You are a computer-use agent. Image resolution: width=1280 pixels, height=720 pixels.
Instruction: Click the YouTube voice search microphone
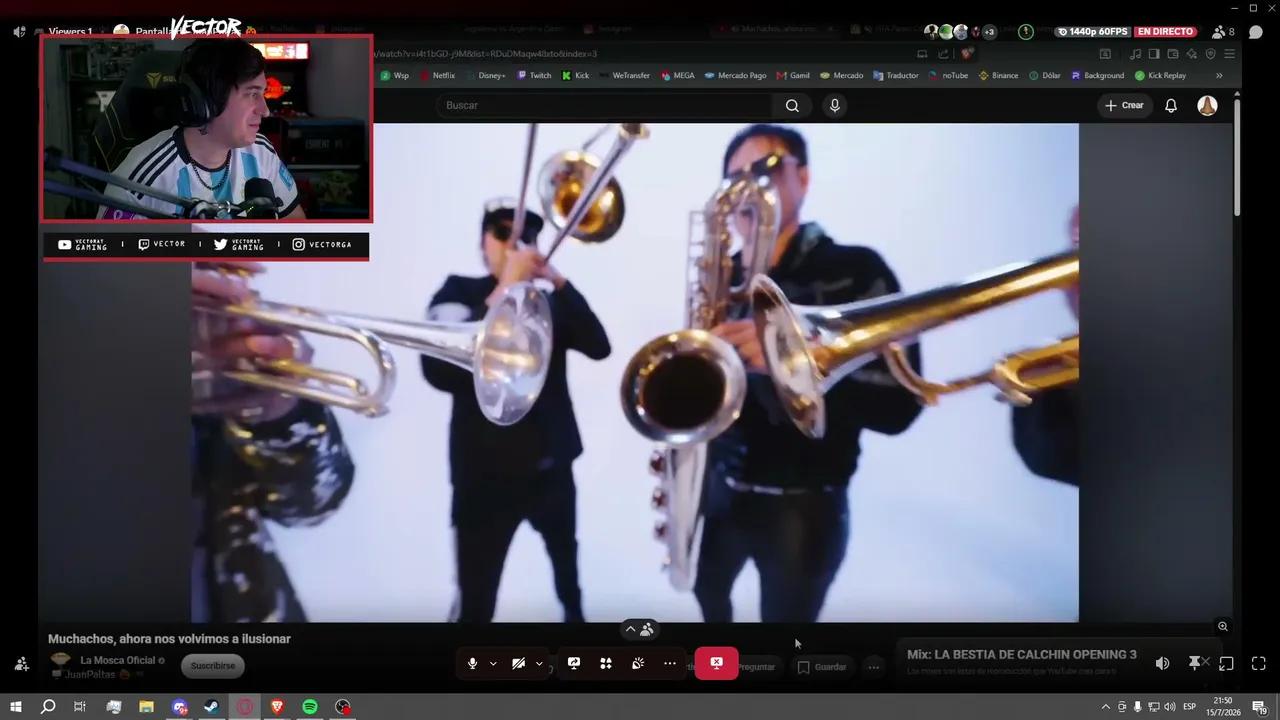tap(835, 105)
